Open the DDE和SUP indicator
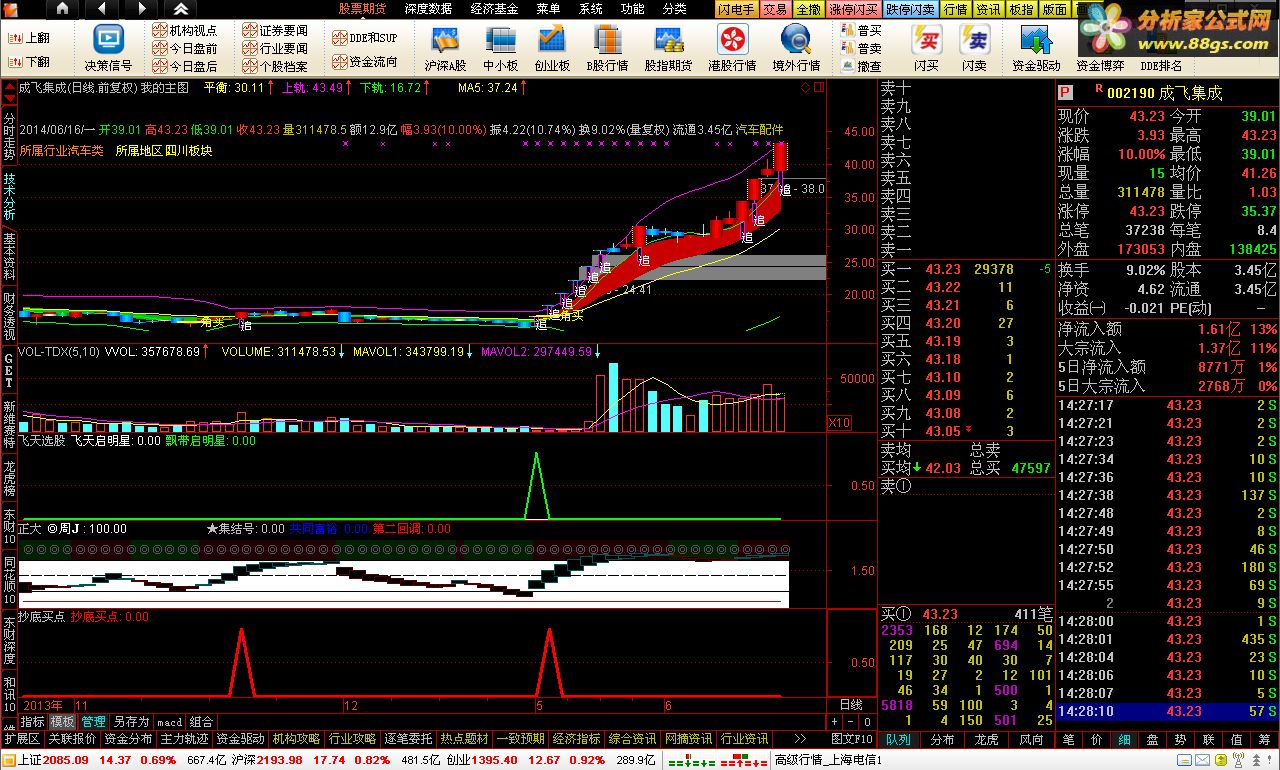This screenshot has height=770, width=1280. (x=365, y=37)
